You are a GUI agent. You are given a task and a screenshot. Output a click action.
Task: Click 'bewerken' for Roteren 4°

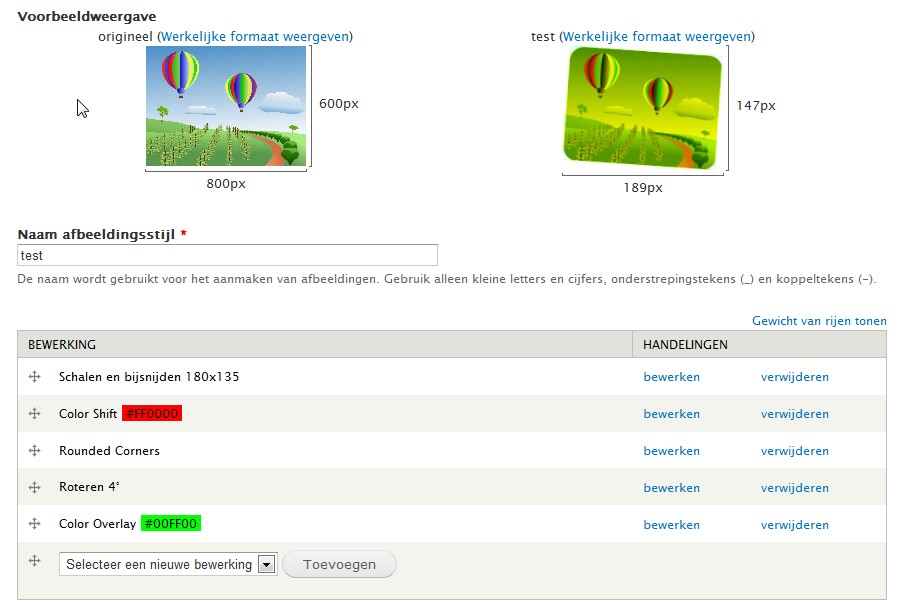(671, 488)
